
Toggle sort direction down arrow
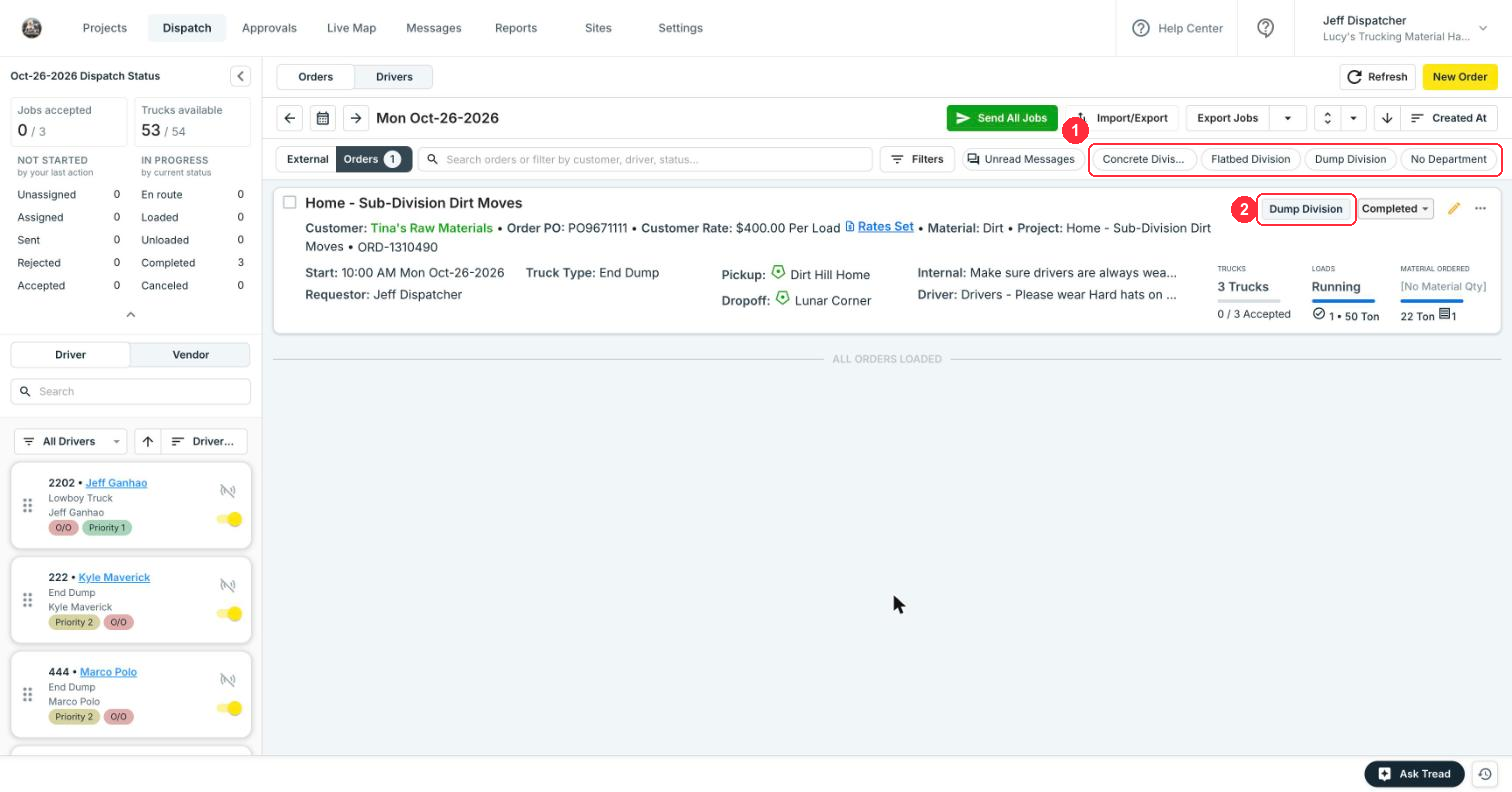tap(1387, 118)
